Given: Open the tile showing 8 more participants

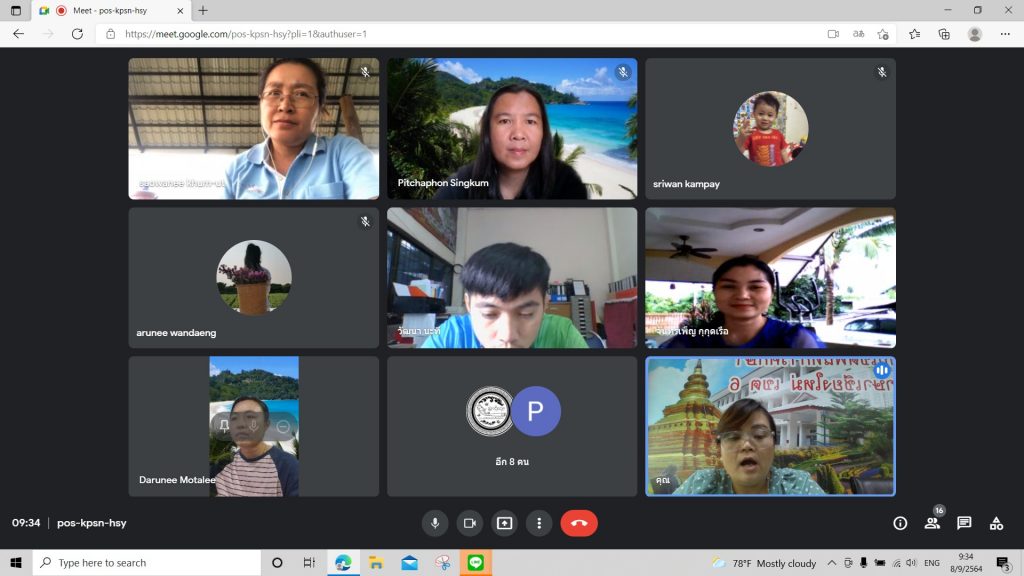Looking at the screenshot, I should pos(512,426).
